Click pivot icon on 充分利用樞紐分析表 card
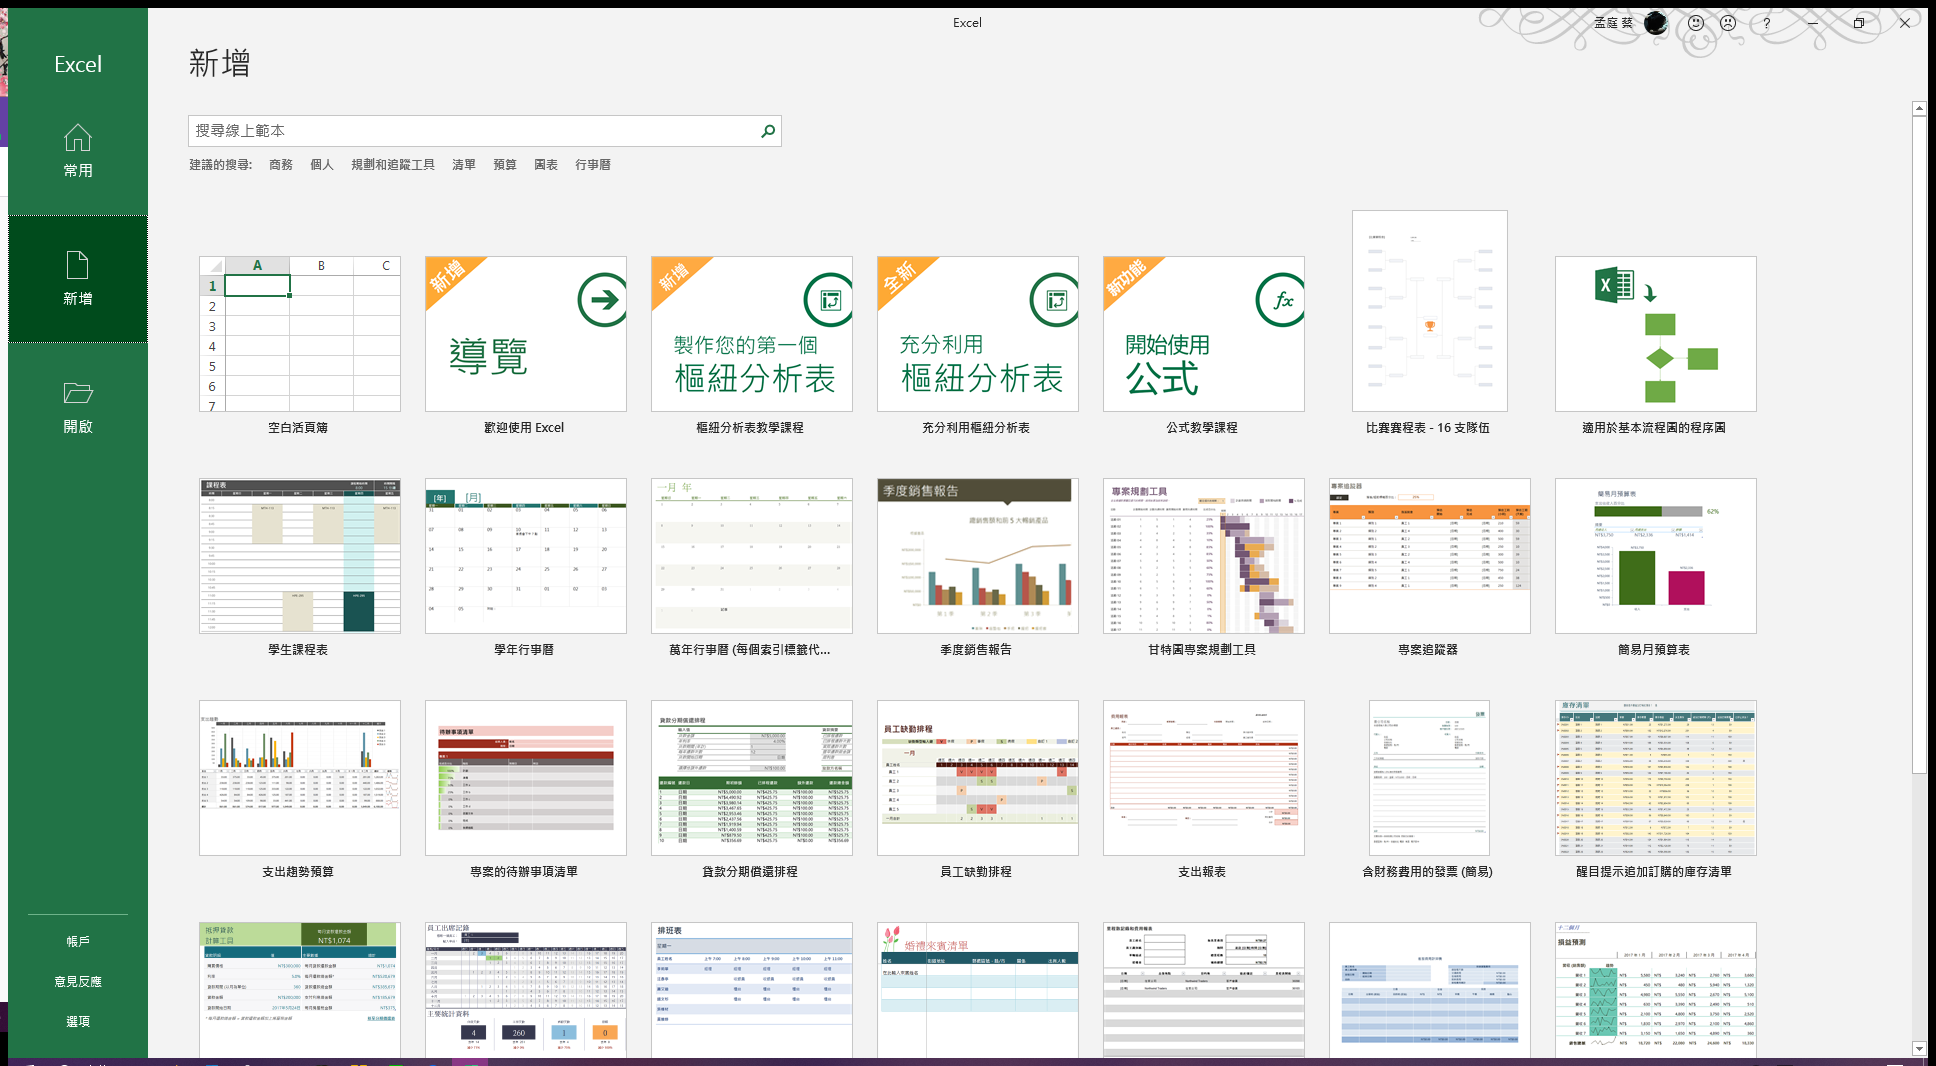The image size is (1936, 1066). (x=1055, y=299)
